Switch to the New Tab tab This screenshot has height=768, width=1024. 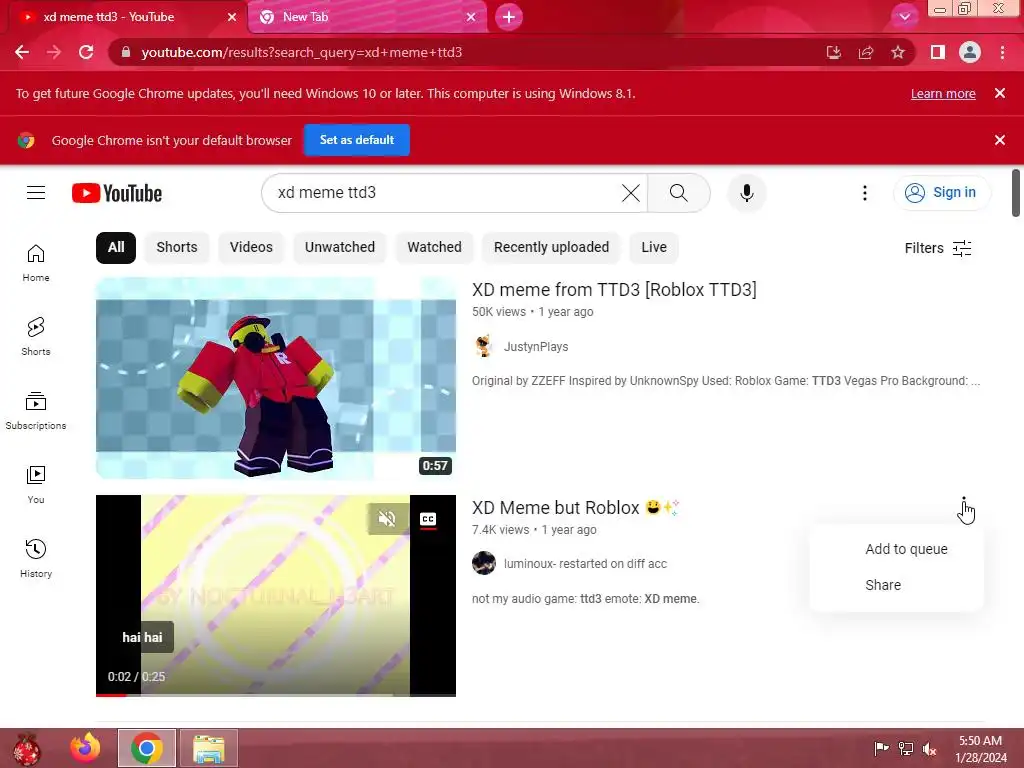[x=368, y=17]
